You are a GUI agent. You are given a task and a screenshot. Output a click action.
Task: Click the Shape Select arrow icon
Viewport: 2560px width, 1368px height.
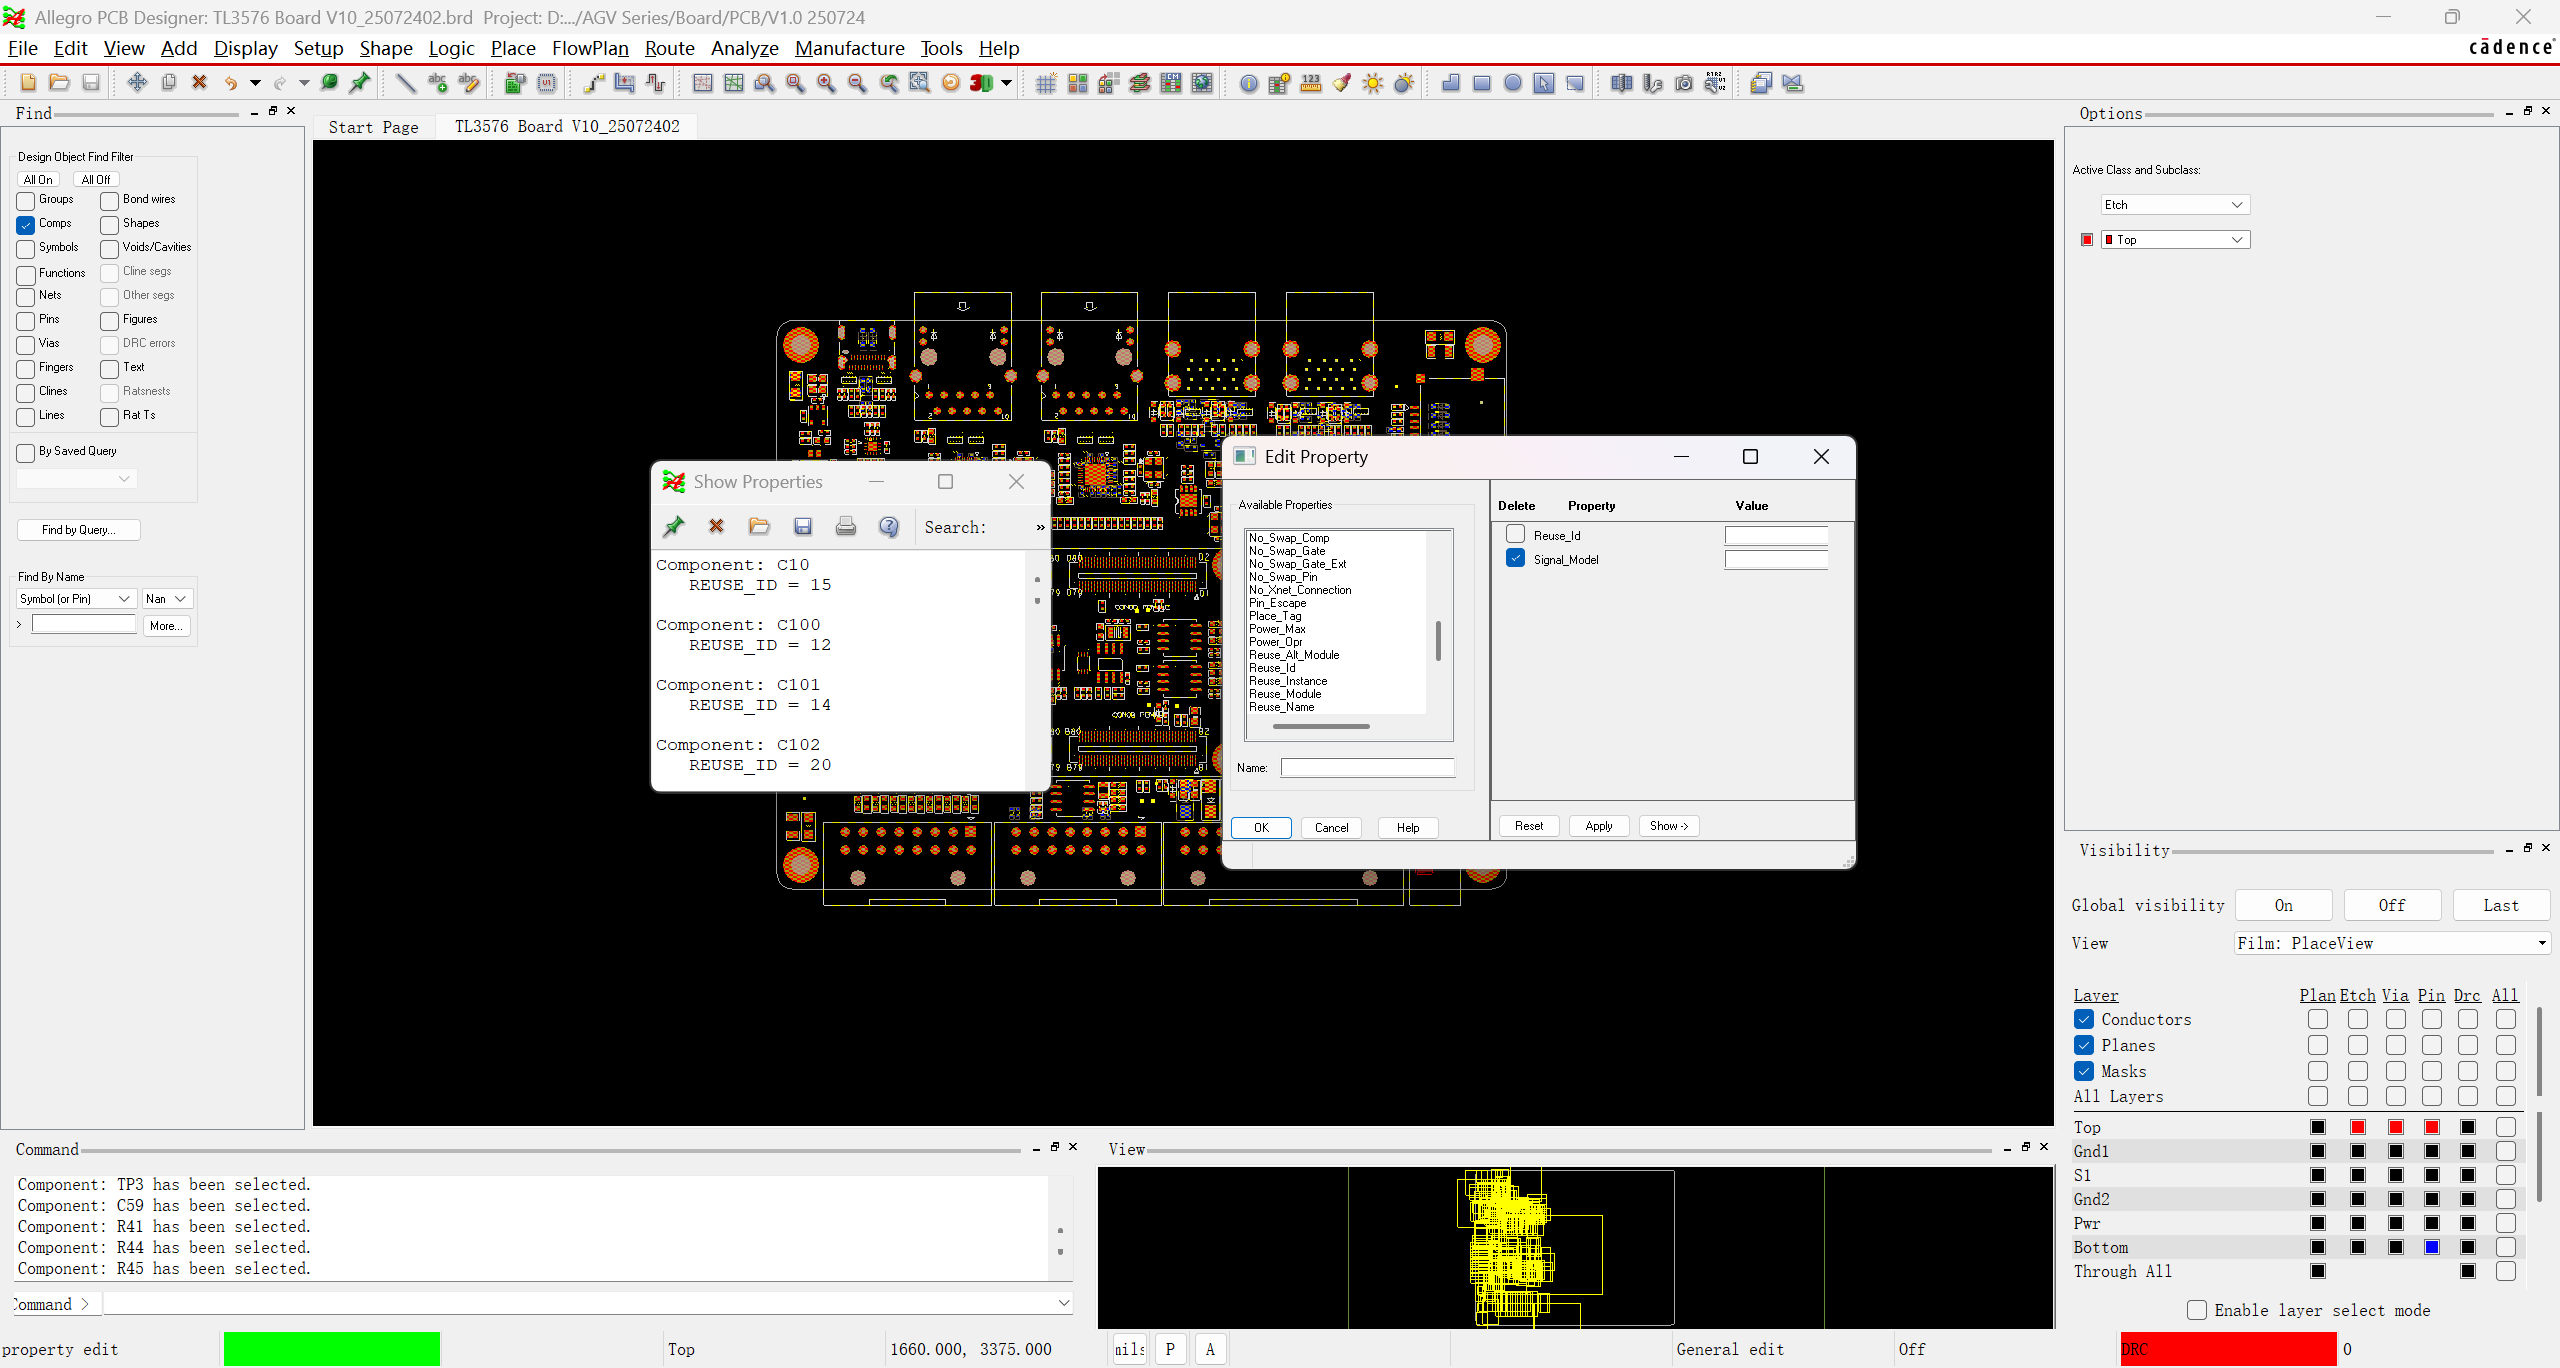(1544, 83)
